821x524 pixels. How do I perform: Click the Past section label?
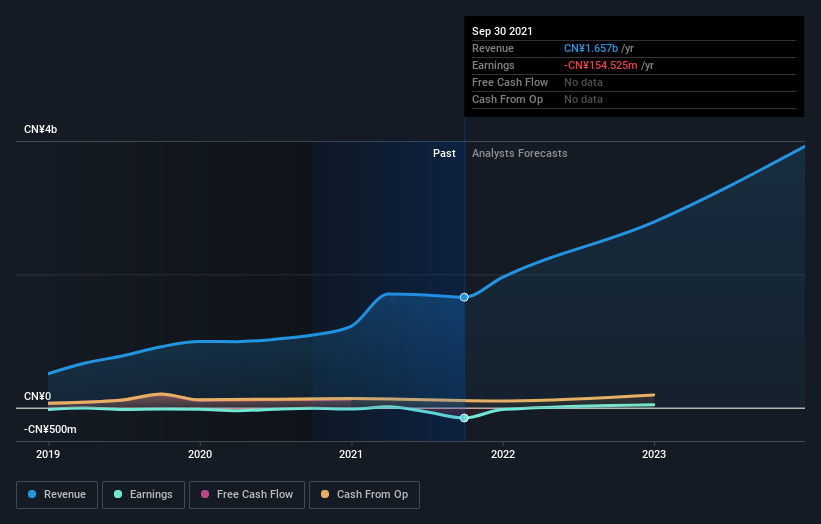tap(444, 153)
